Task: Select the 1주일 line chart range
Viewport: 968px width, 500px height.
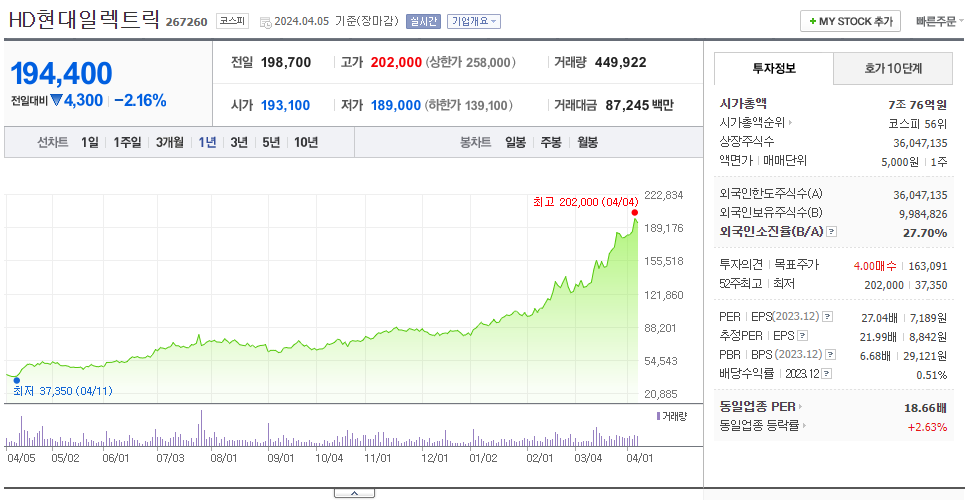Action: pyautogui.click(x=127, y=143)
